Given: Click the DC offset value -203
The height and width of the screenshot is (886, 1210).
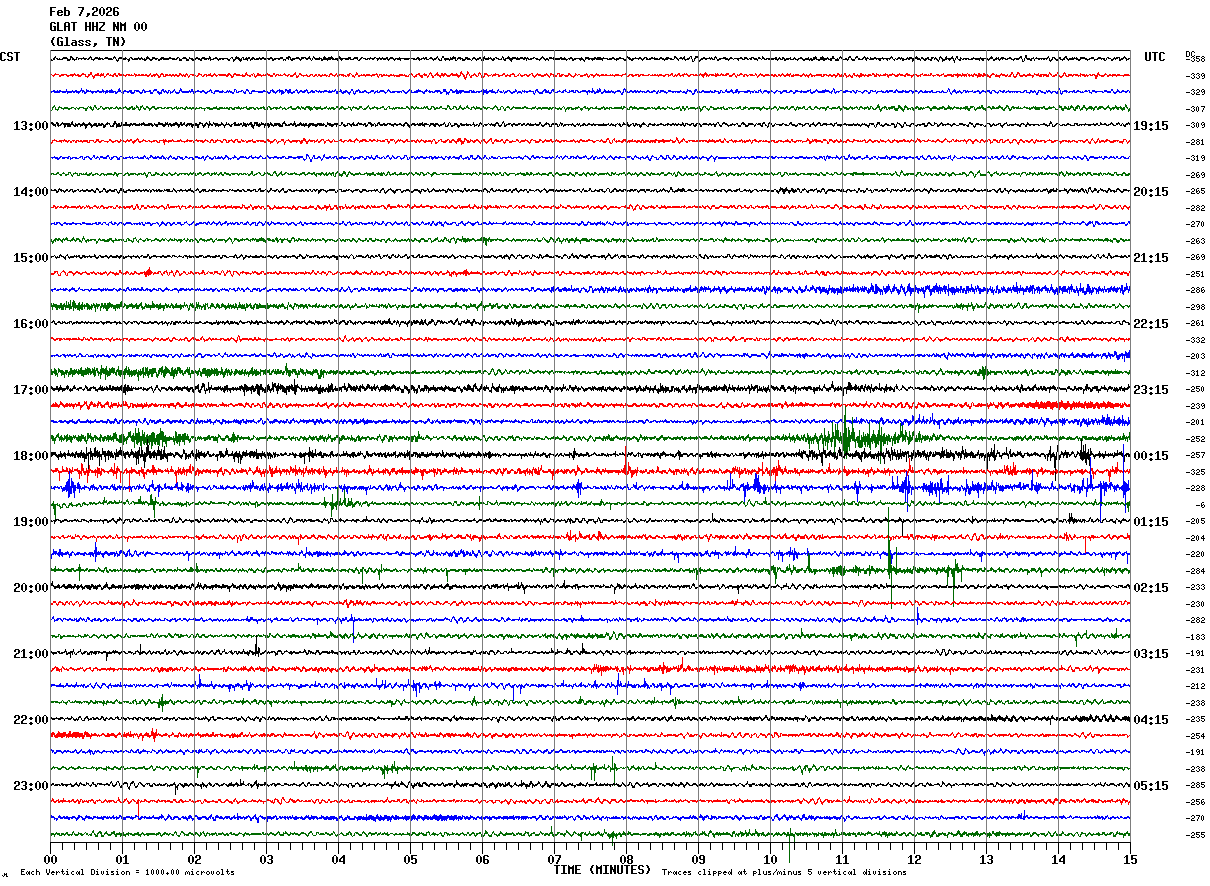Looking at the screenshot, I should pos(1195,356).
